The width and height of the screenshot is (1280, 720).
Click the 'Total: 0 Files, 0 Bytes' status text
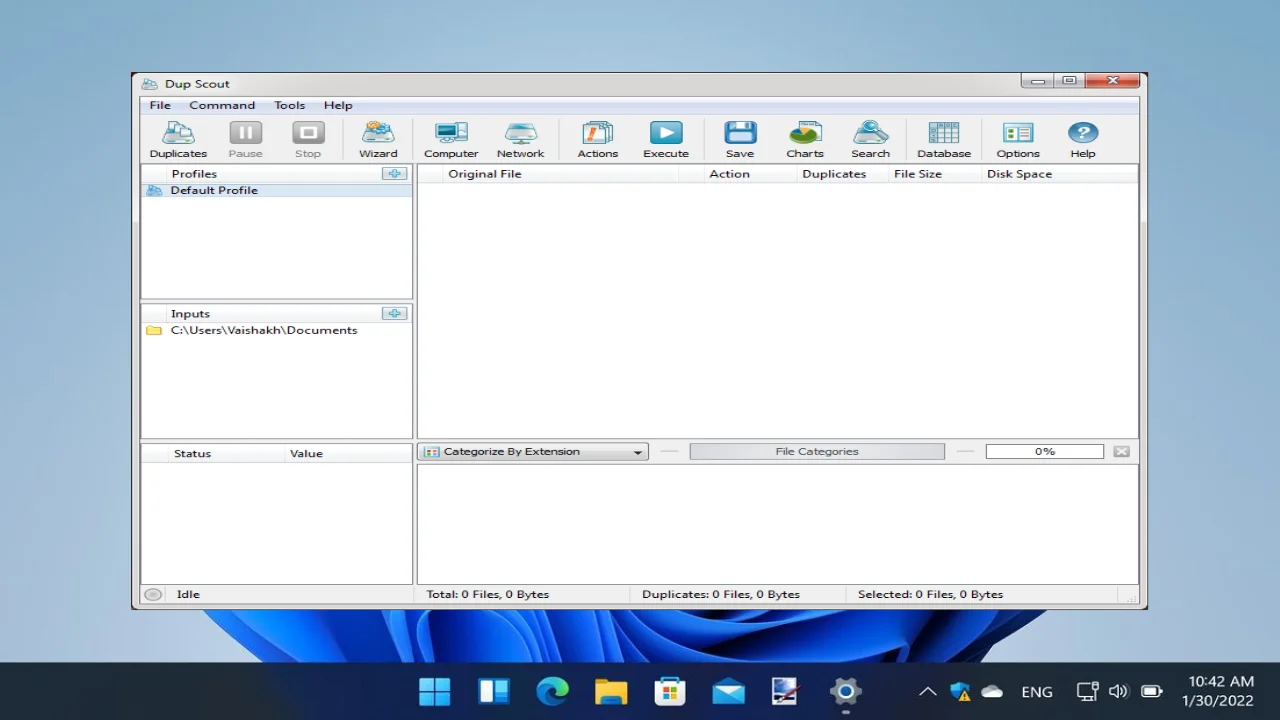(488, 595)
